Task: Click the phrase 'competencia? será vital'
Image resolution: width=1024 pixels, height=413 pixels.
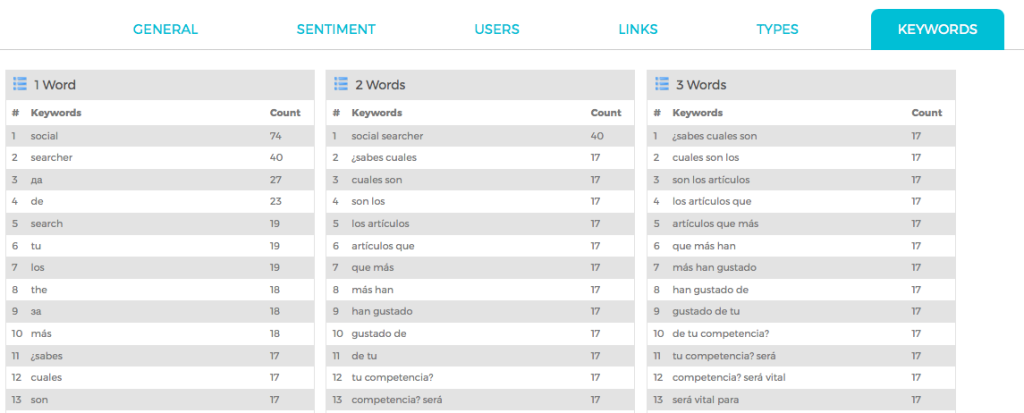Action: tap(730, 378)
